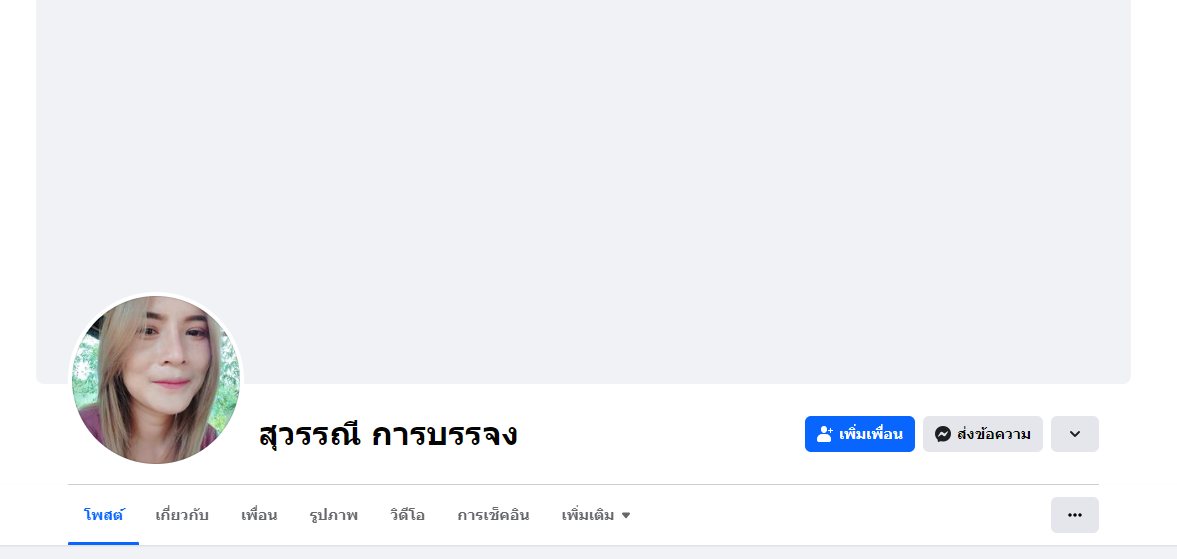Switch to the โพสต์ tab
This screenshot has height=559, width=1177.
(103, 515)
